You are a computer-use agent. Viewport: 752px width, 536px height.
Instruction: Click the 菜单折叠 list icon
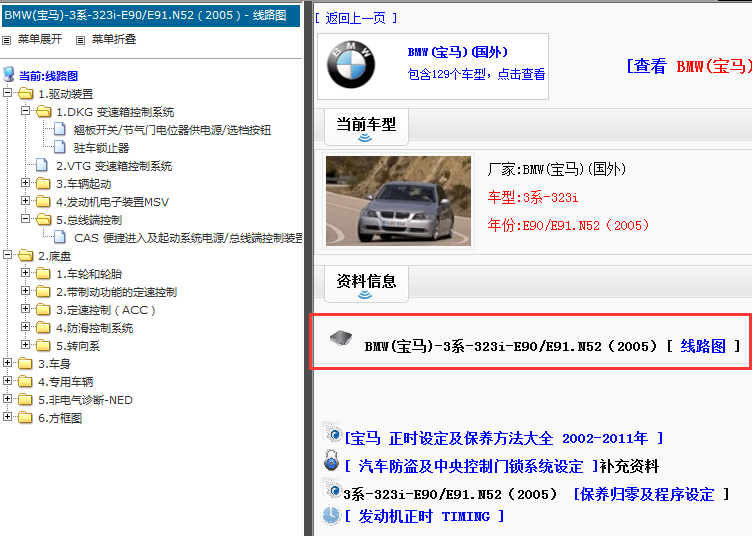click(x=81, y=40)
